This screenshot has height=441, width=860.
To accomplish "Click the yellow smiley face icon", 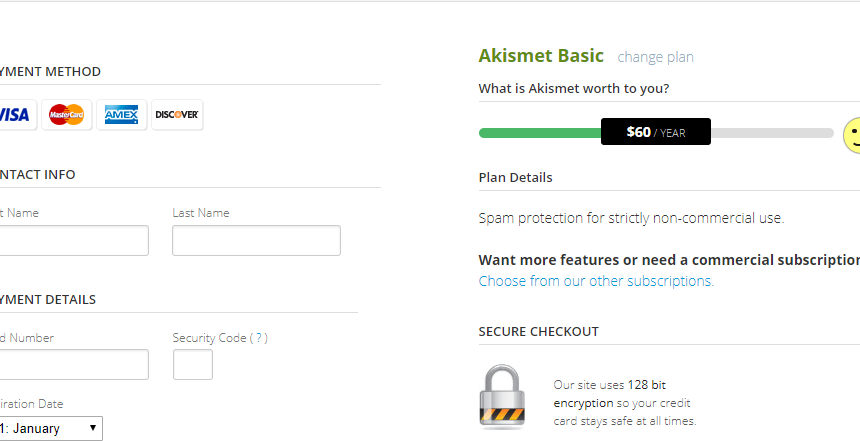I will point(852,135).
